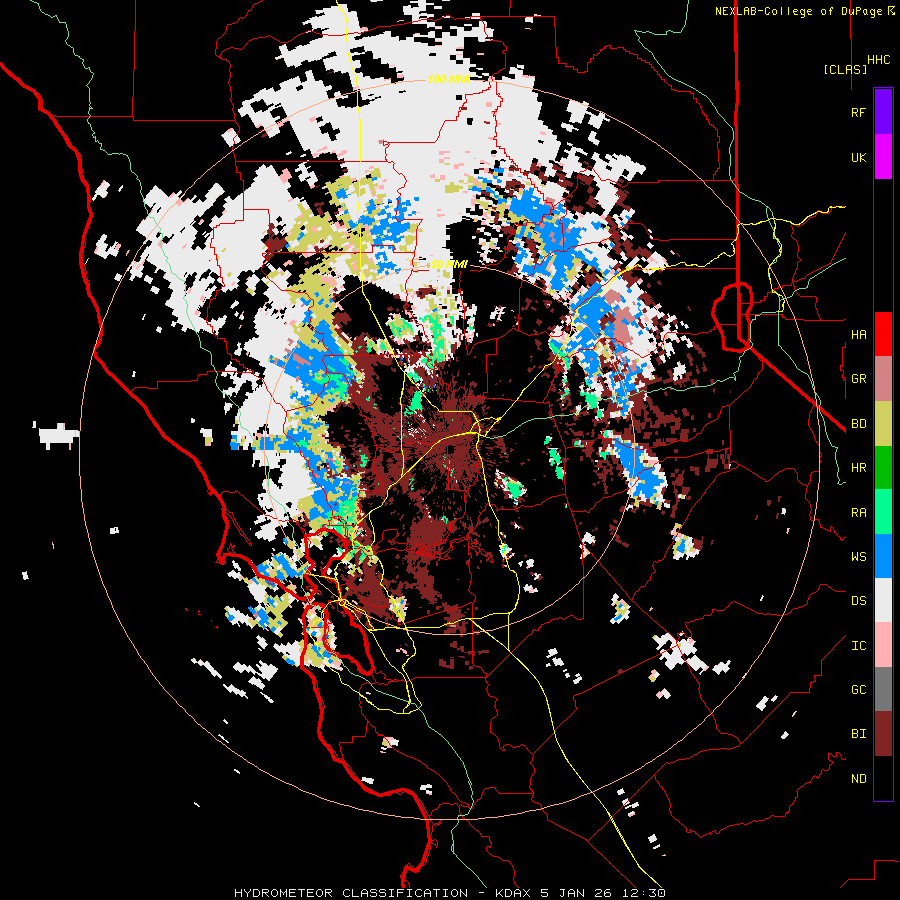Click the gray GC legend swatch
The image size is (900, 900).
point(883,689)
